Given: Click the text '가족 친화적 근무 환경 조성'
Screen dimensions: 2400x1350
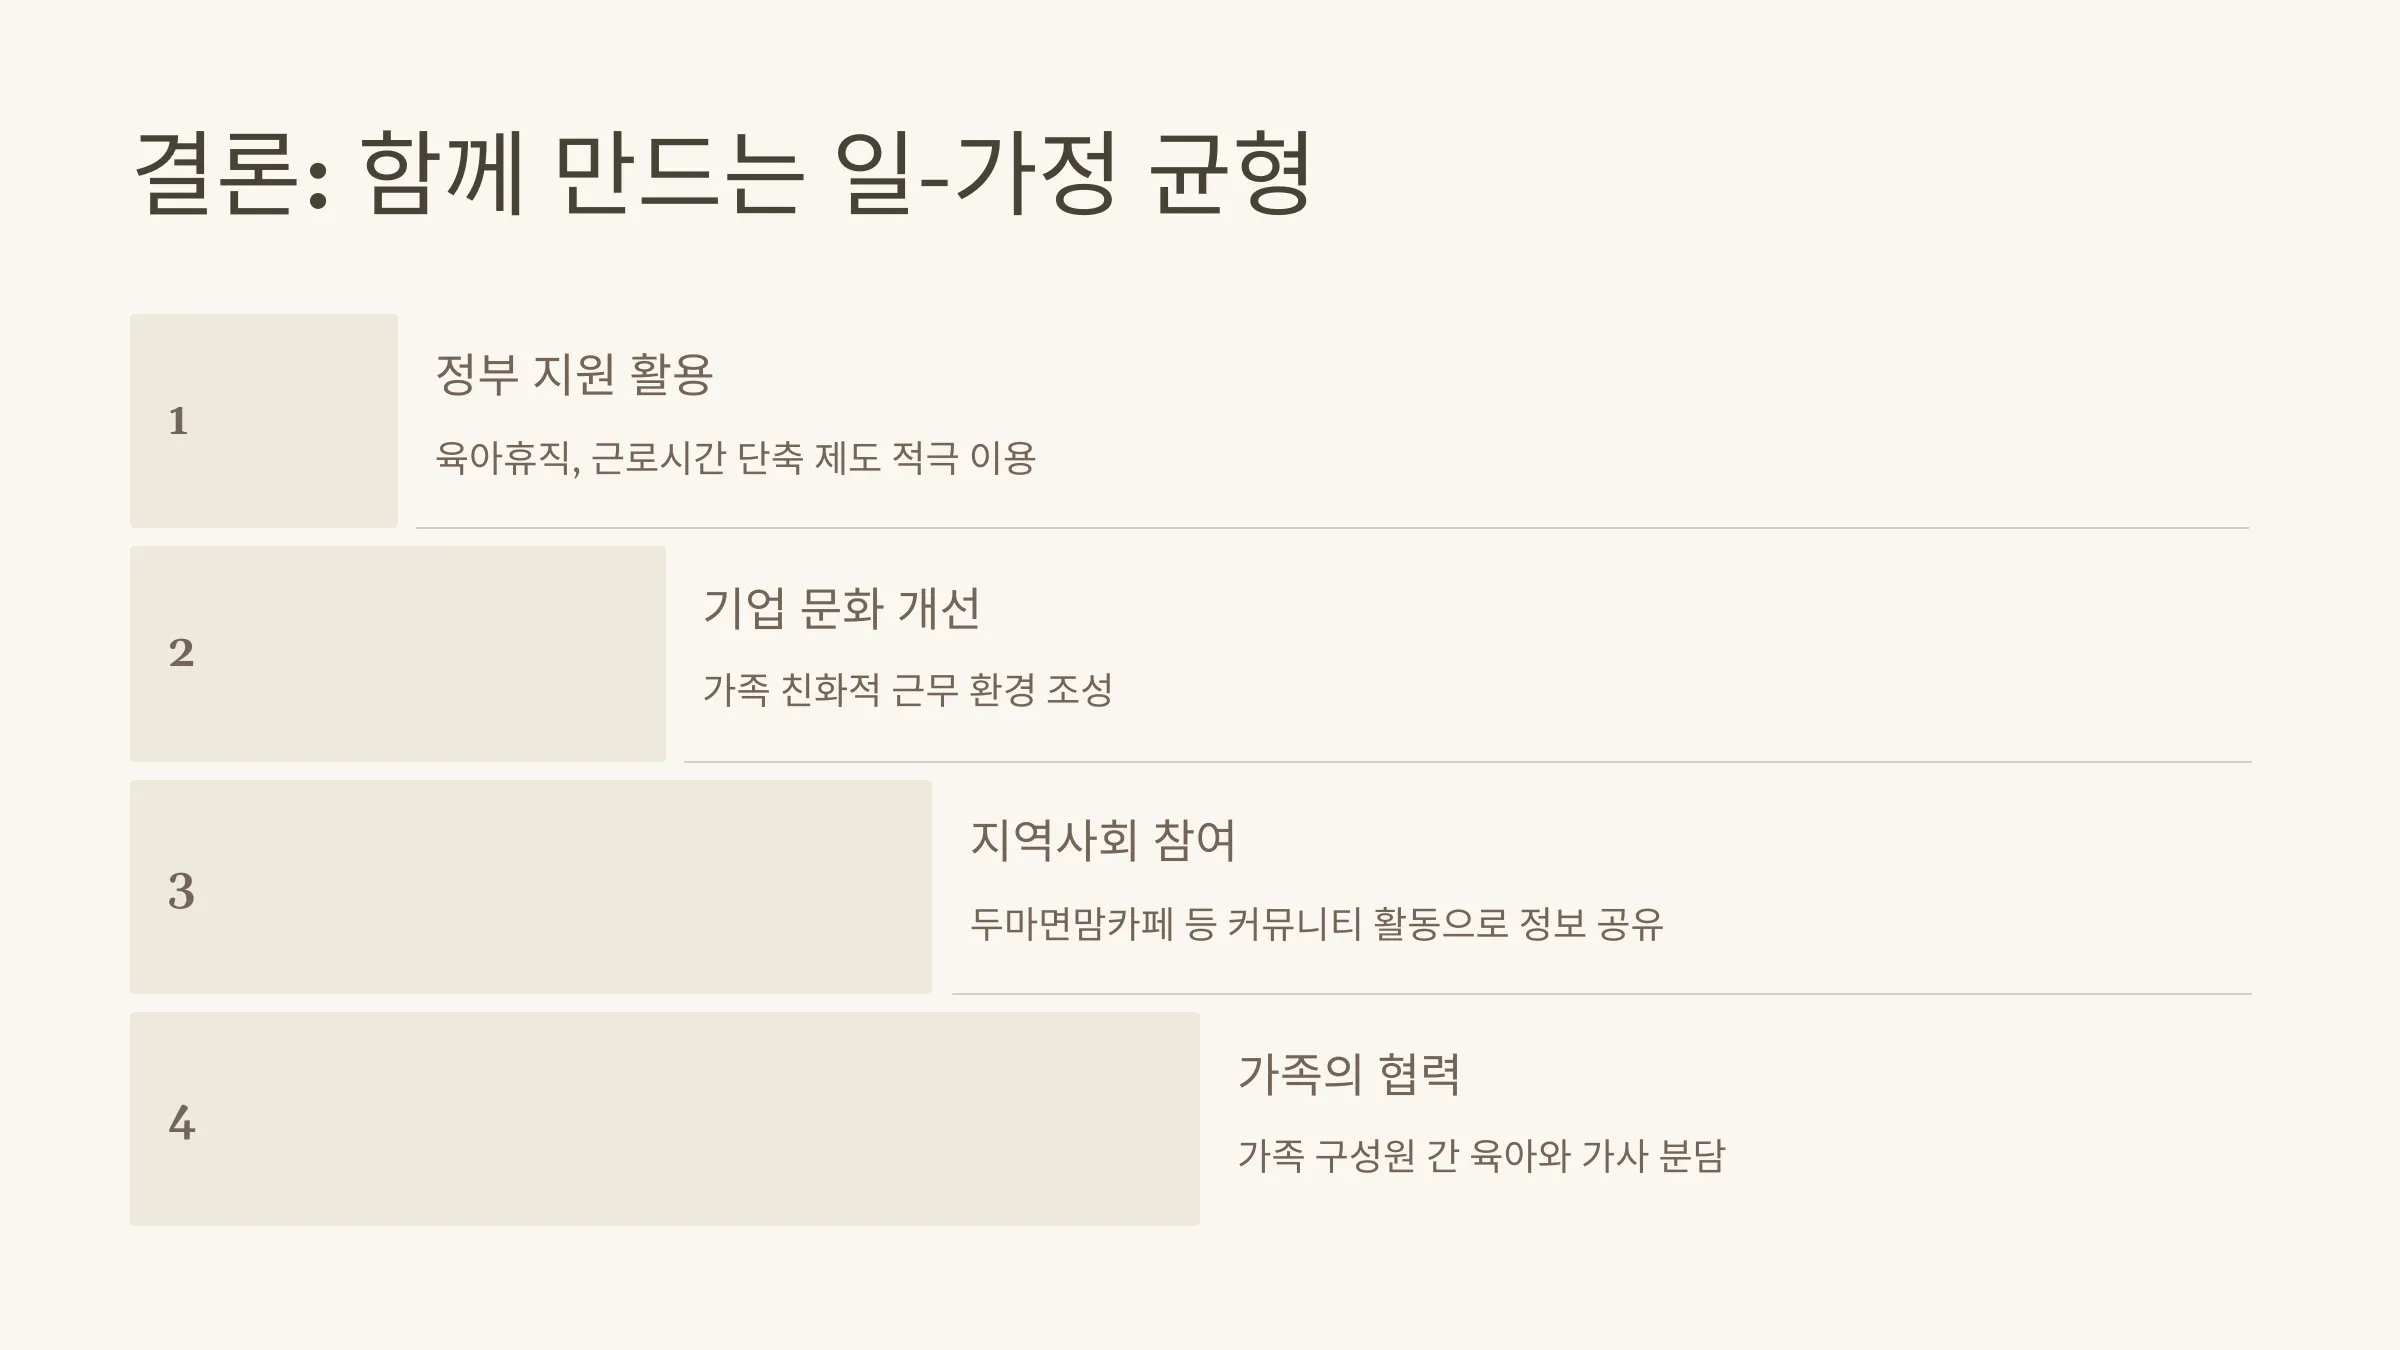Looking at the screenshot, I should tap(908, 689).
